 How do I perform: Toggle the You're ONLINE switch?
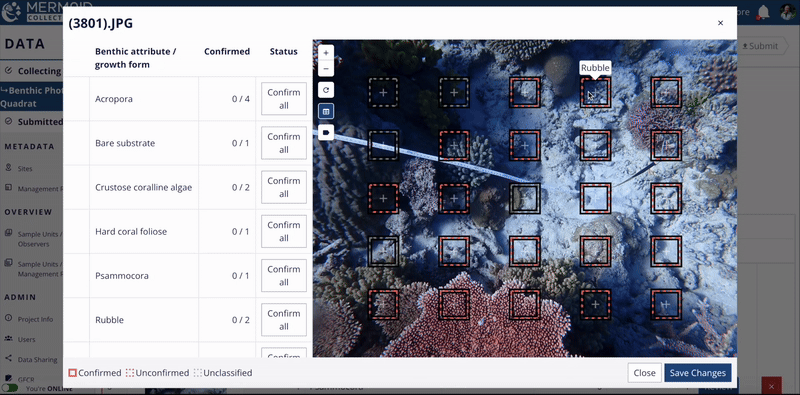pyautogui.click(x=10, y=388)
